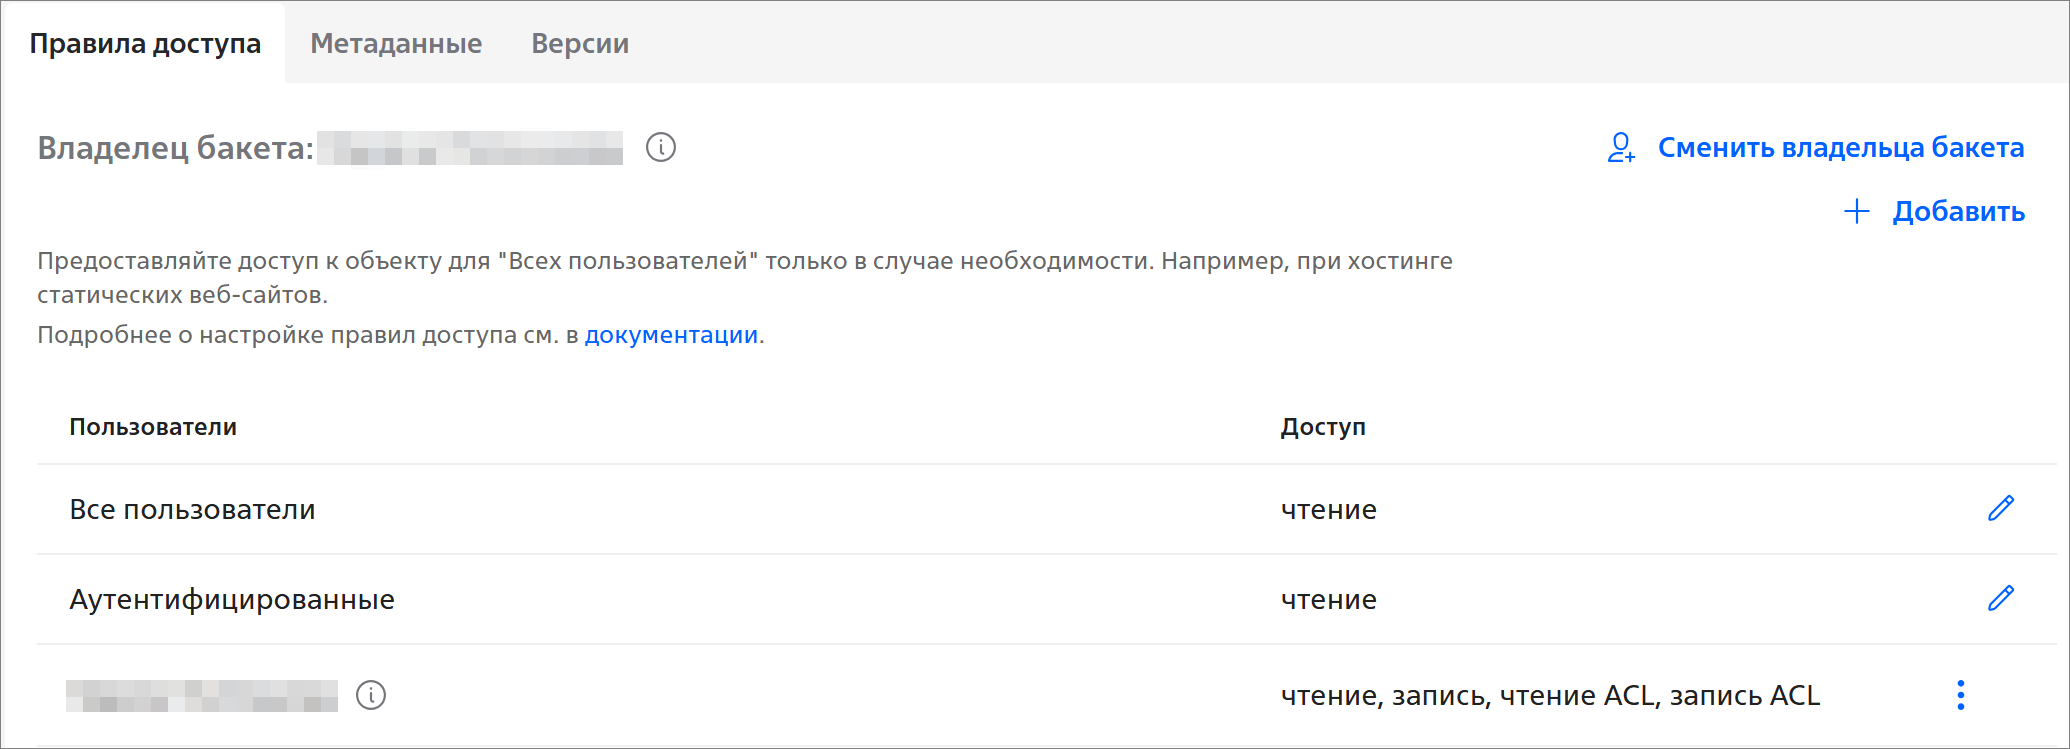Open the Метаданные tab
Image resolution: width=2070 pixels, height=749 pixels.
click(396, 44)
